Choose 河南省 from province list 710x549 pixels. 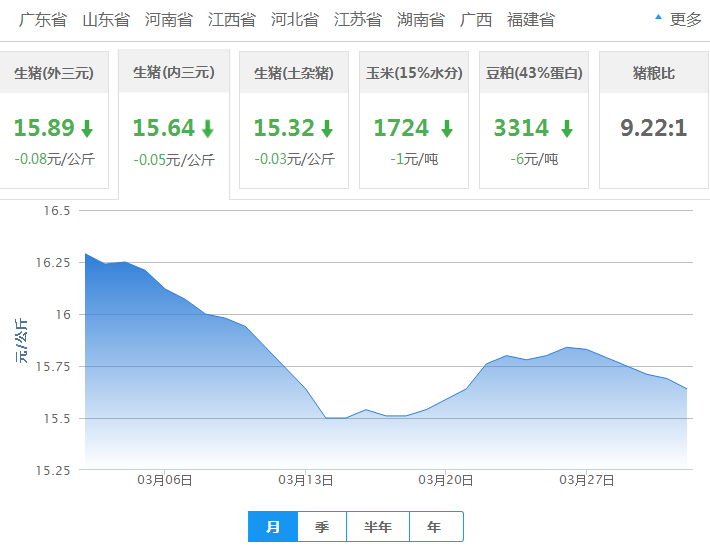tap(169, 19)
